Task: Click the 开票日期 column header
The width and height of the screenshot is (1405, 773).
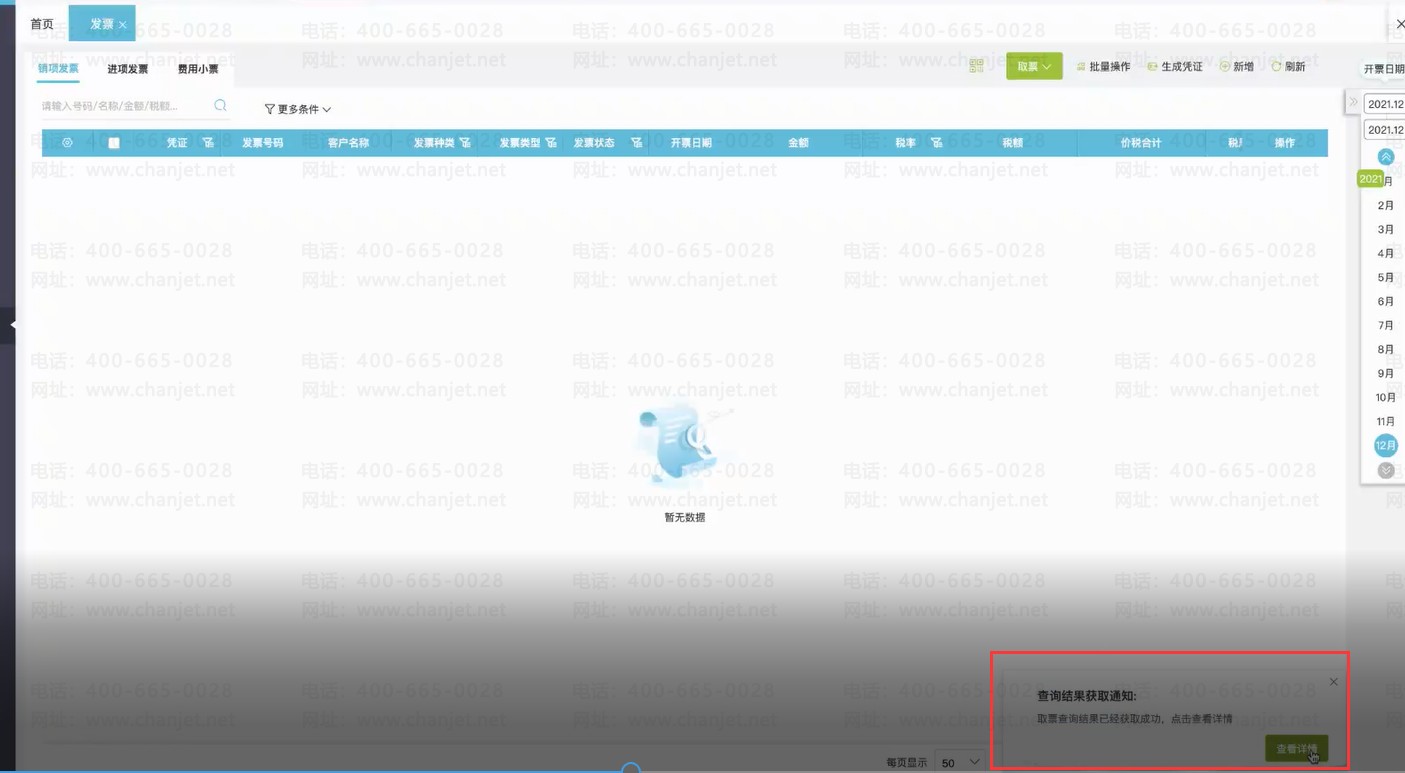Action: click(x=691, y=143)
